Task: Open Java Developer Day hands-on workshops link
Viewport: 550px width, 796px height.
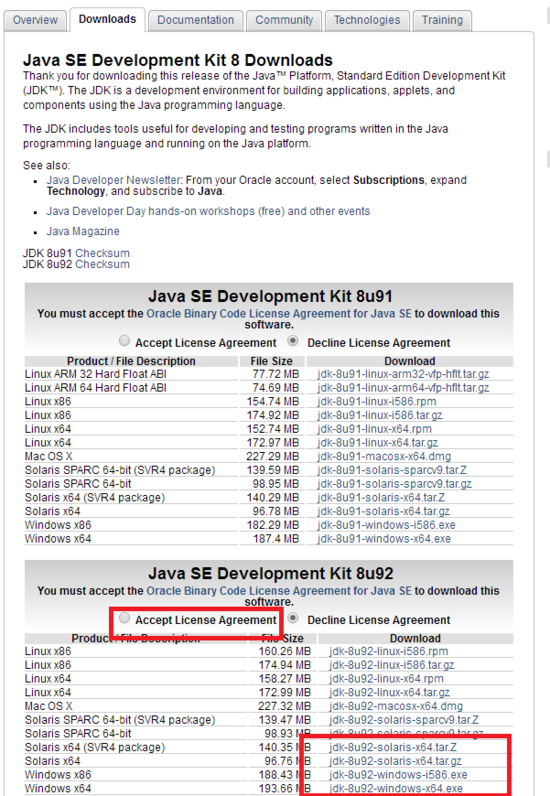Action: (x=208, y=211)
